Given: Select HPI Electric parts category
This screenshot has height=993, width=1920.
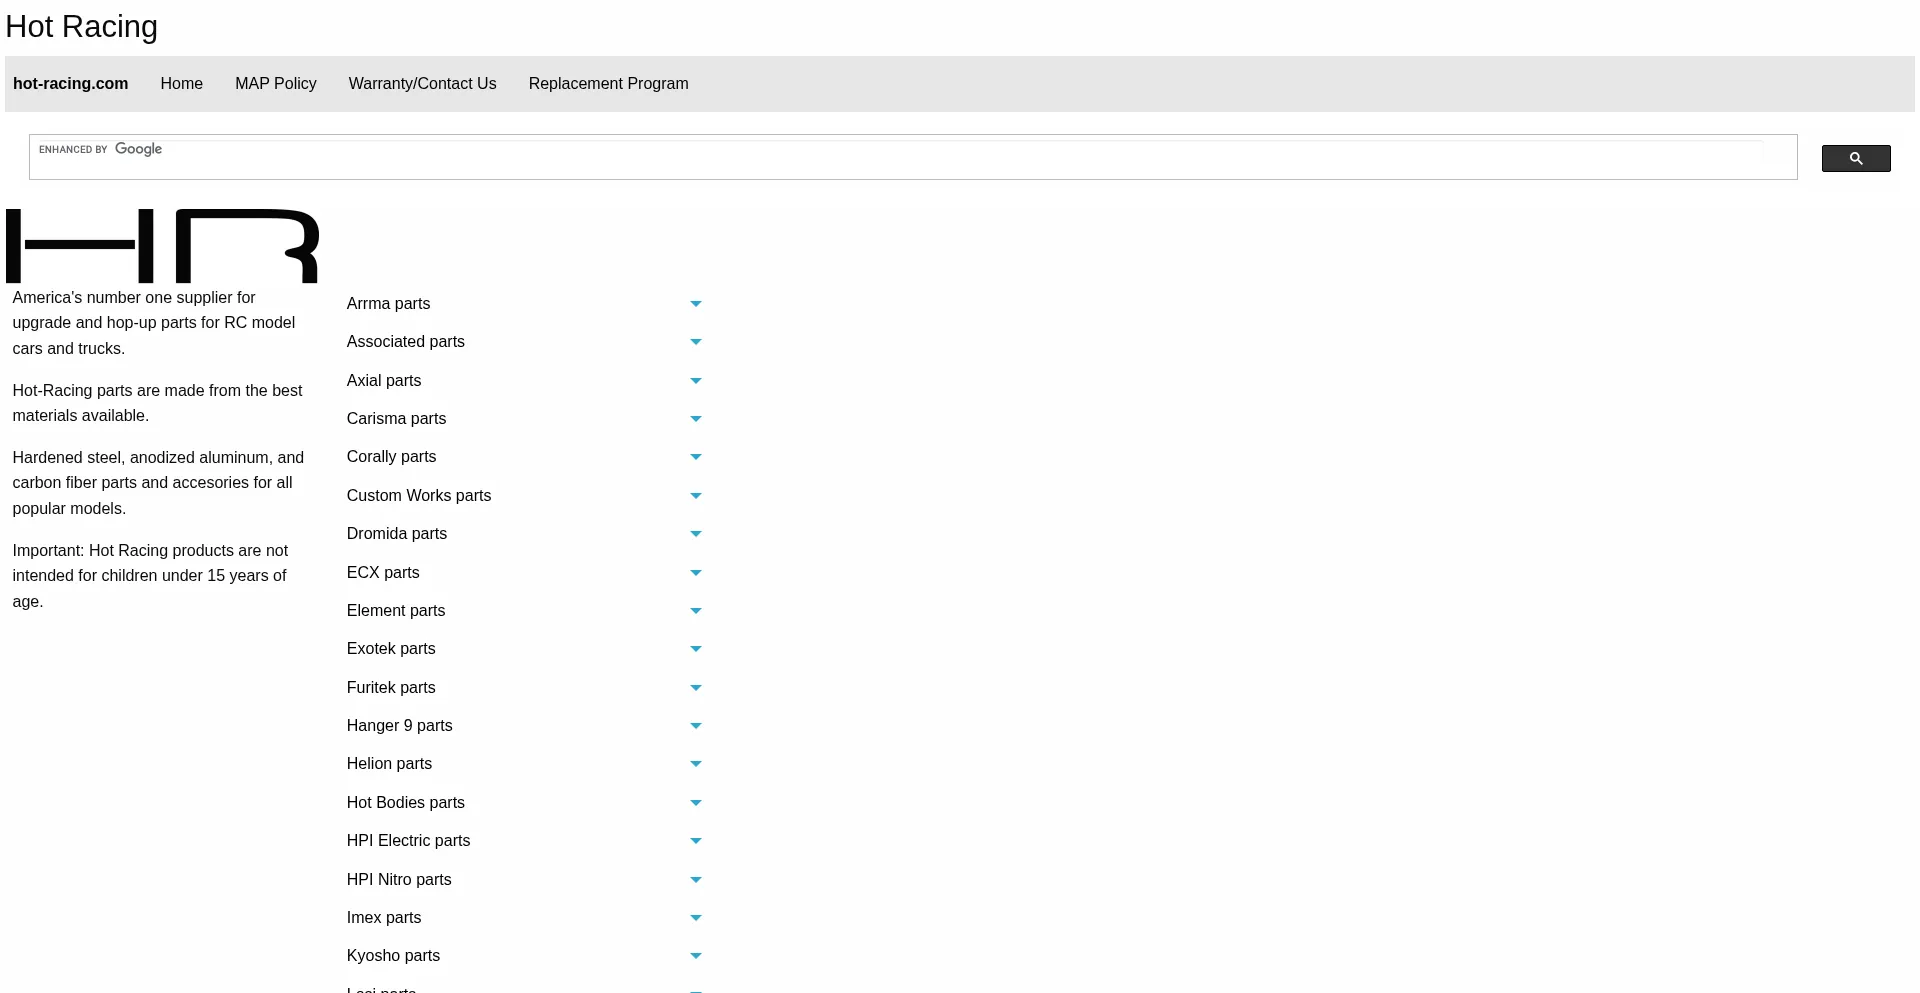Looking at the screenshot, I should click(408, 841).
